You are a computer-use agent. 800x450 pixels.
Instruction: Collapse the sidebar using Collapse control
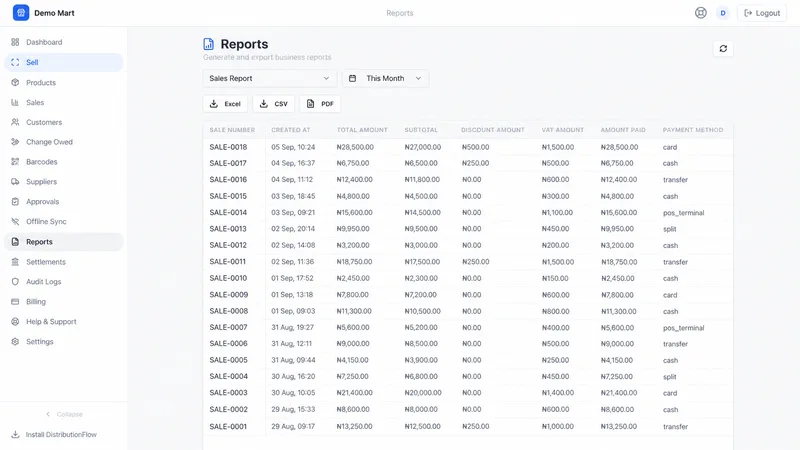pyautogui.click(x=64, y=414)
